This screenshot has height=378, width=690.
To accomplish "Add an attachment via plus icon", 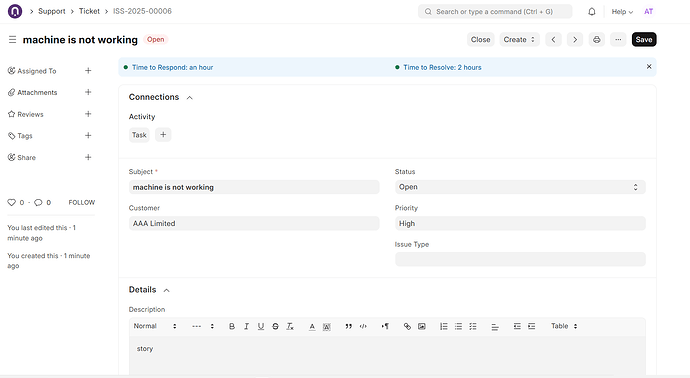I will 88,92.
